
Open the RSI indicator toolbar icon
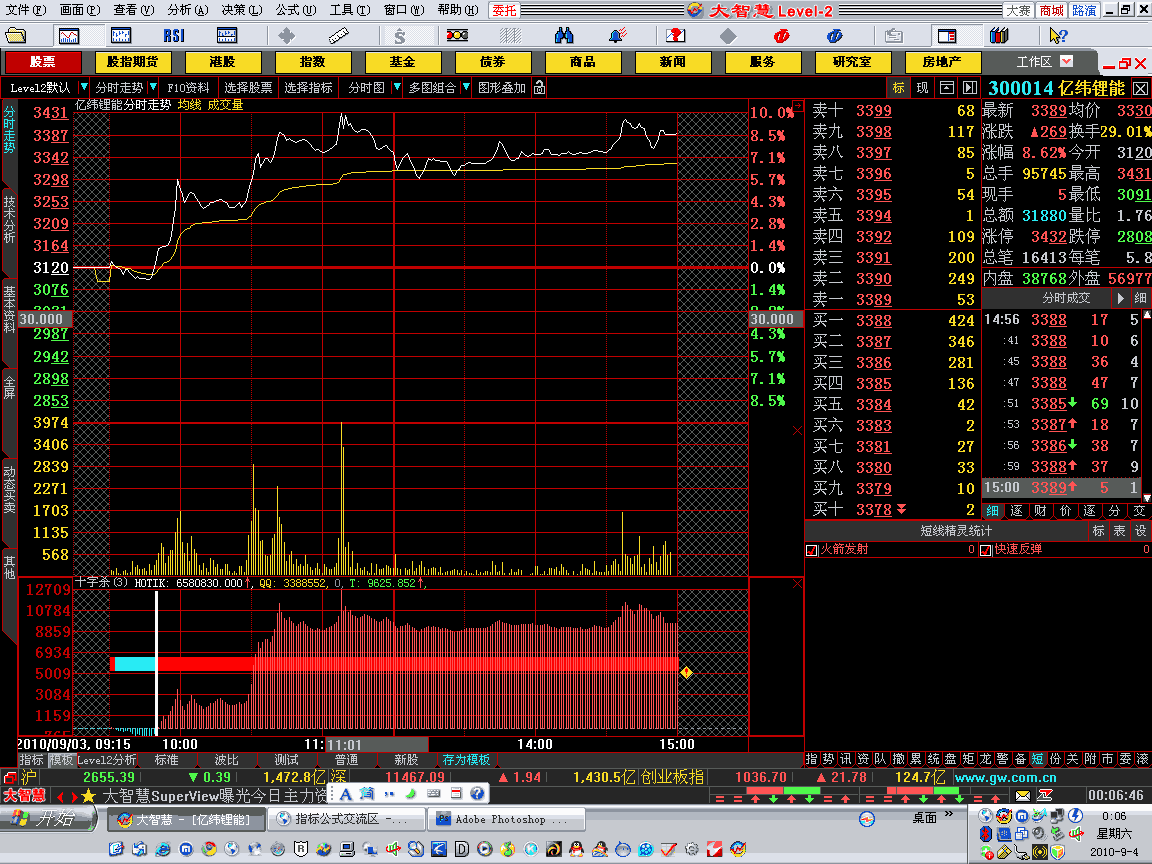[x=174, y=35]
